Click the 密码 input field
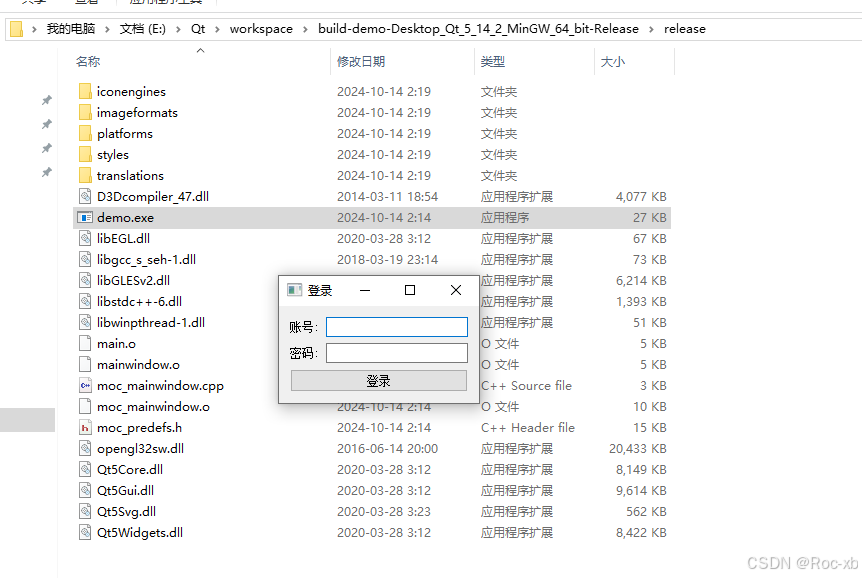This screenshot has width=862, height=578. [397, 353]
